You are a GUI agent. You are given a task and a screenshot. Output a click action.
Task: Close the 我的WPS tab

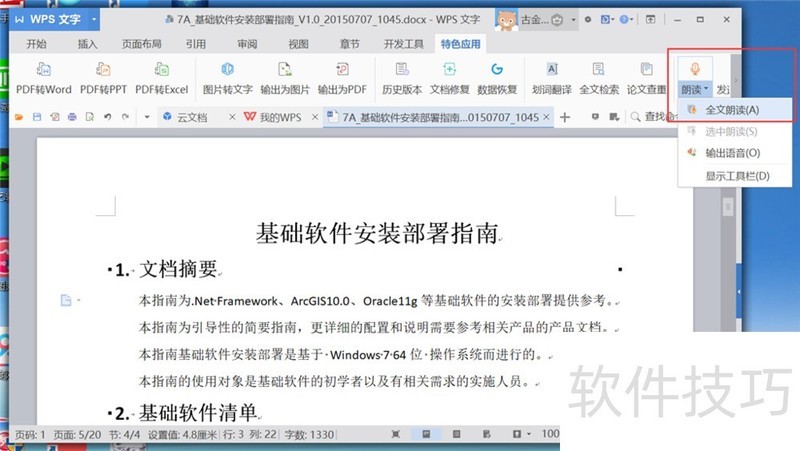315,117
